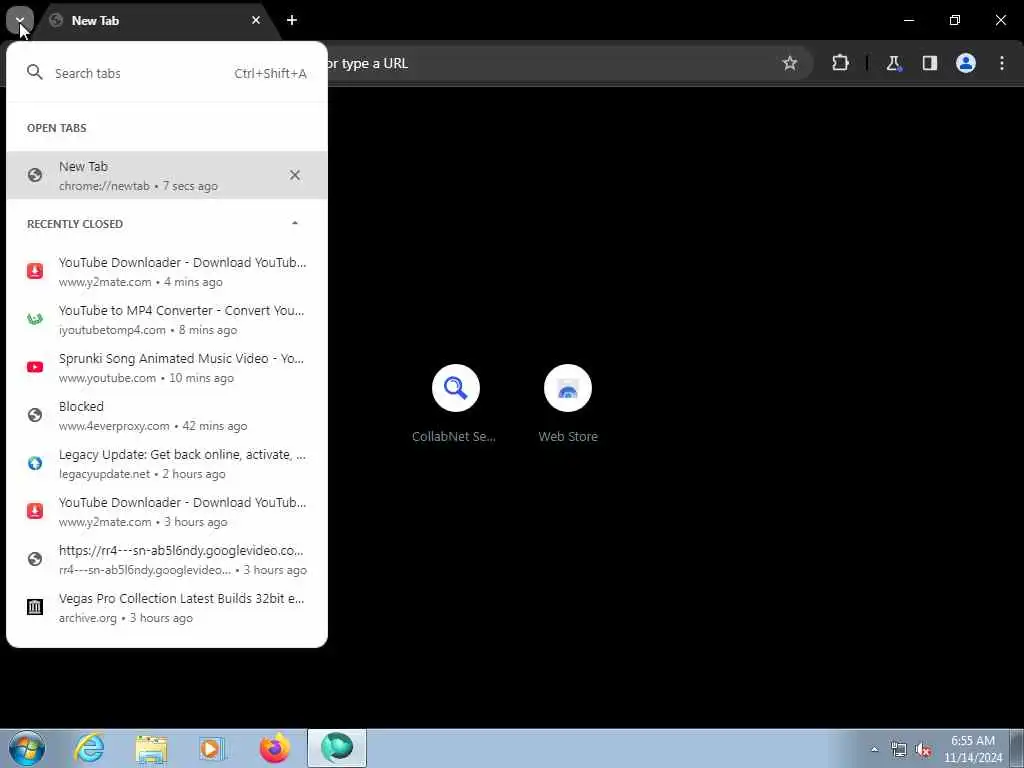Bookmark this page with star icon
Viewport: 1024px width, 768px height.
point(790,63)
